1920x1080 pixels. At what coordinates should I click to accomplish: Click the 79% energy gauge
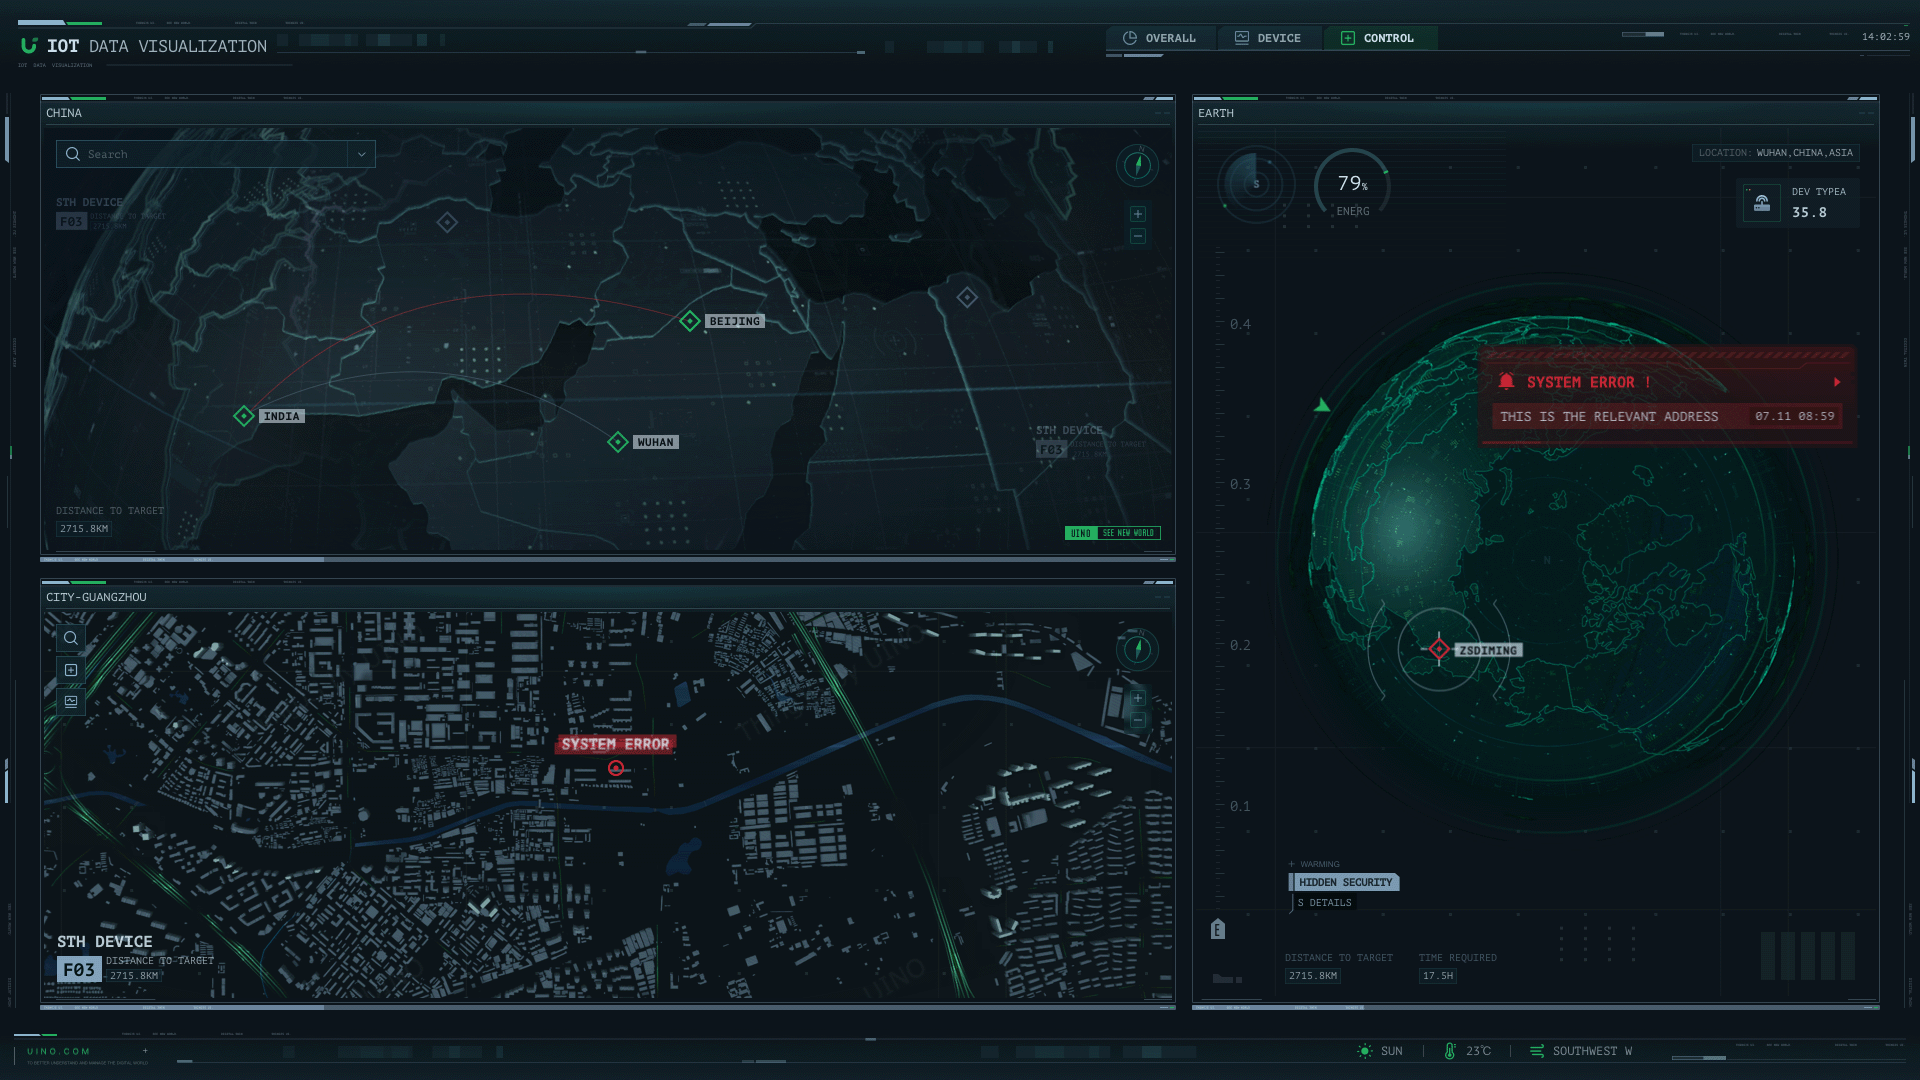[x=1352, y=185]
